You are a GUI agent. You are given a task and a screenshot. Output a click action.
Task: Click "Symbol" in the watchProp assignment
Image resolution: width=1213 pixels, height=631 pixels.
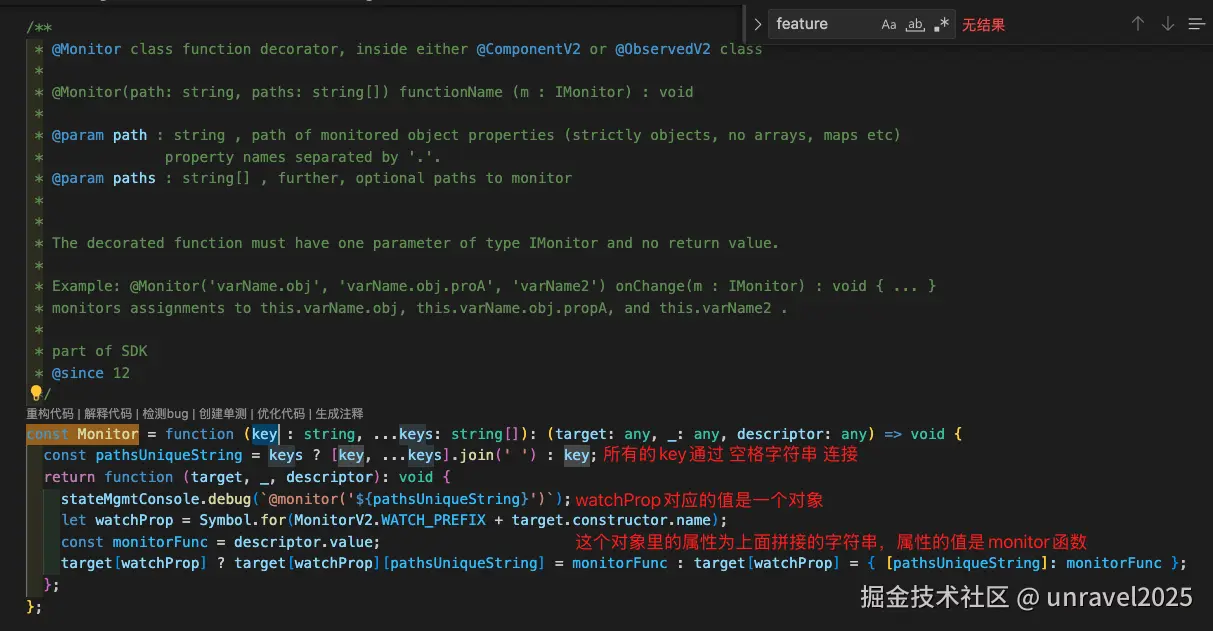225,520
